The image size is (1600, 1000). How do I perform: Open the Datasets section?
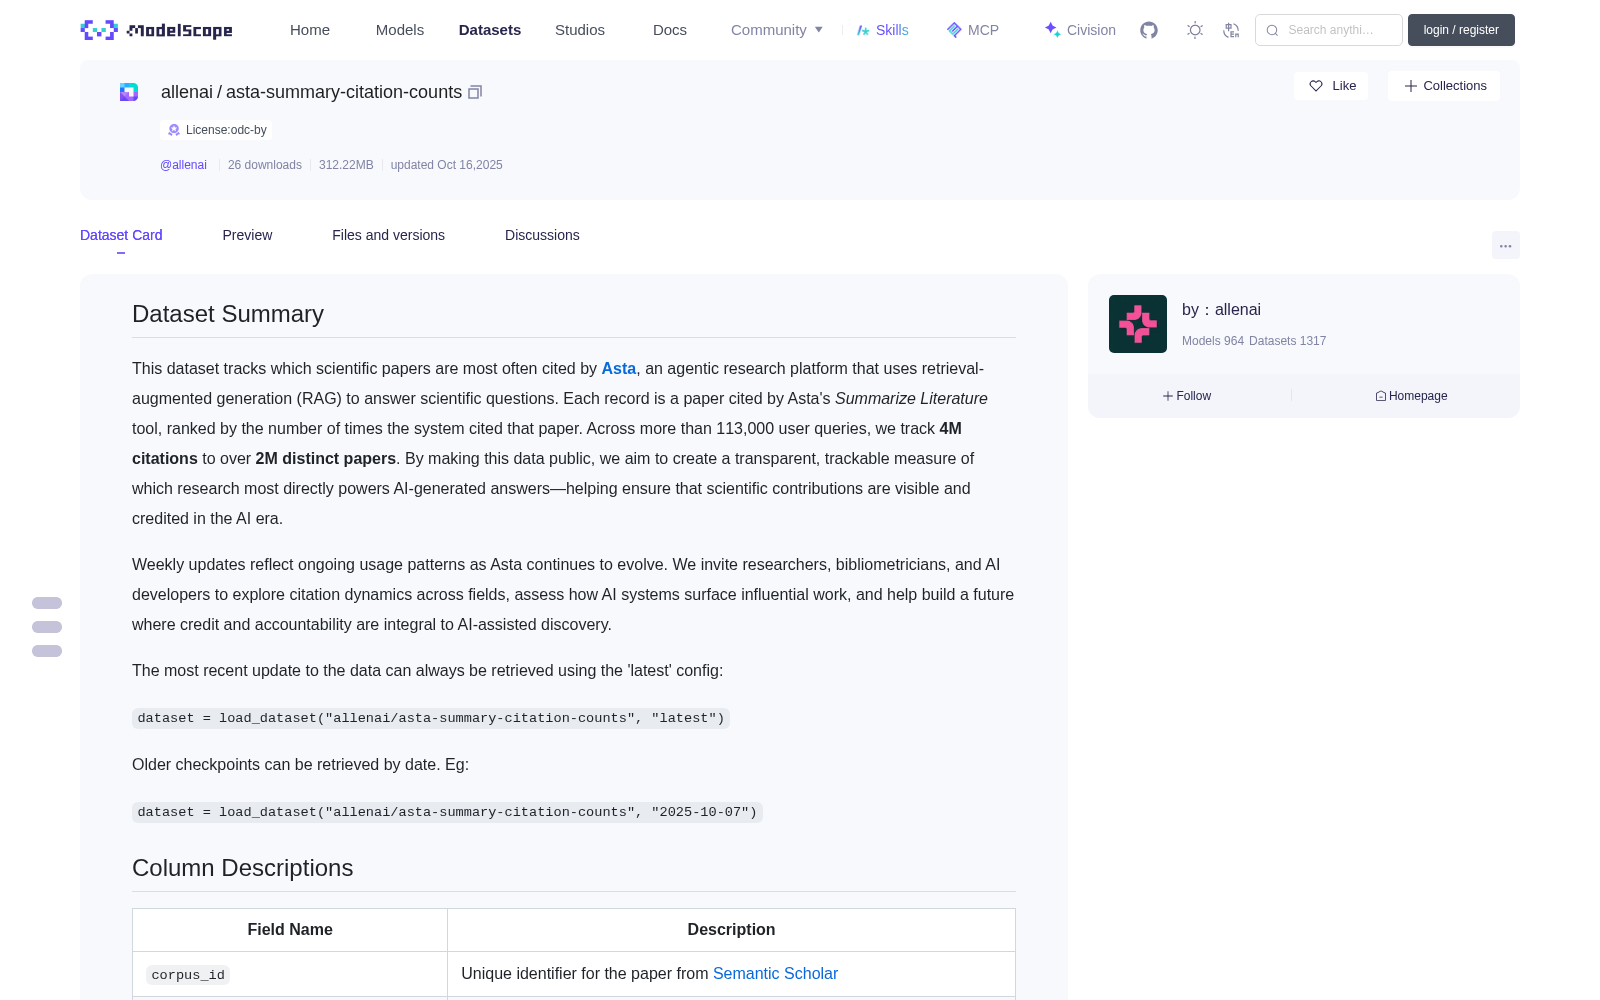tap(490, 30)
